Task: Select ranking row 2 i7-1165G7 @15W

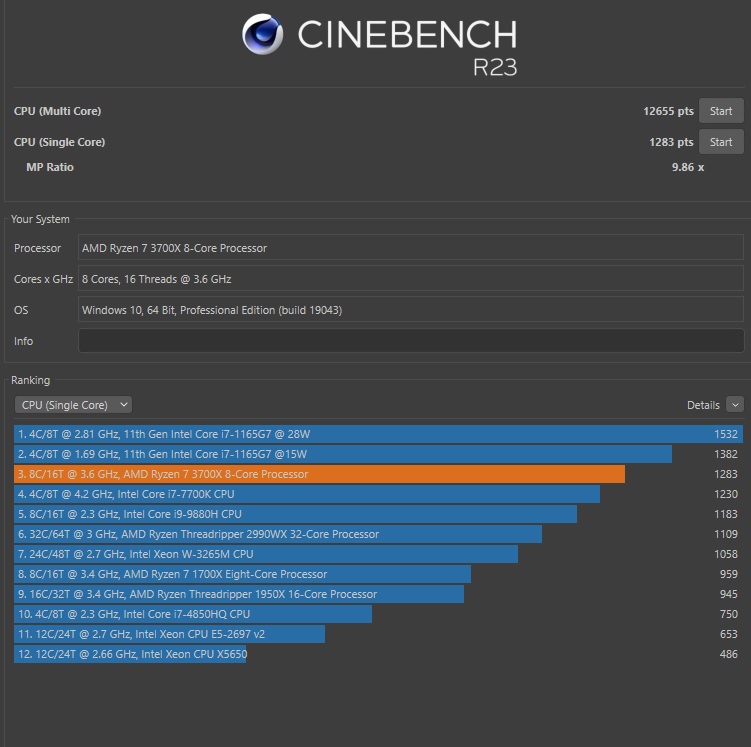Action: [378, 454]
